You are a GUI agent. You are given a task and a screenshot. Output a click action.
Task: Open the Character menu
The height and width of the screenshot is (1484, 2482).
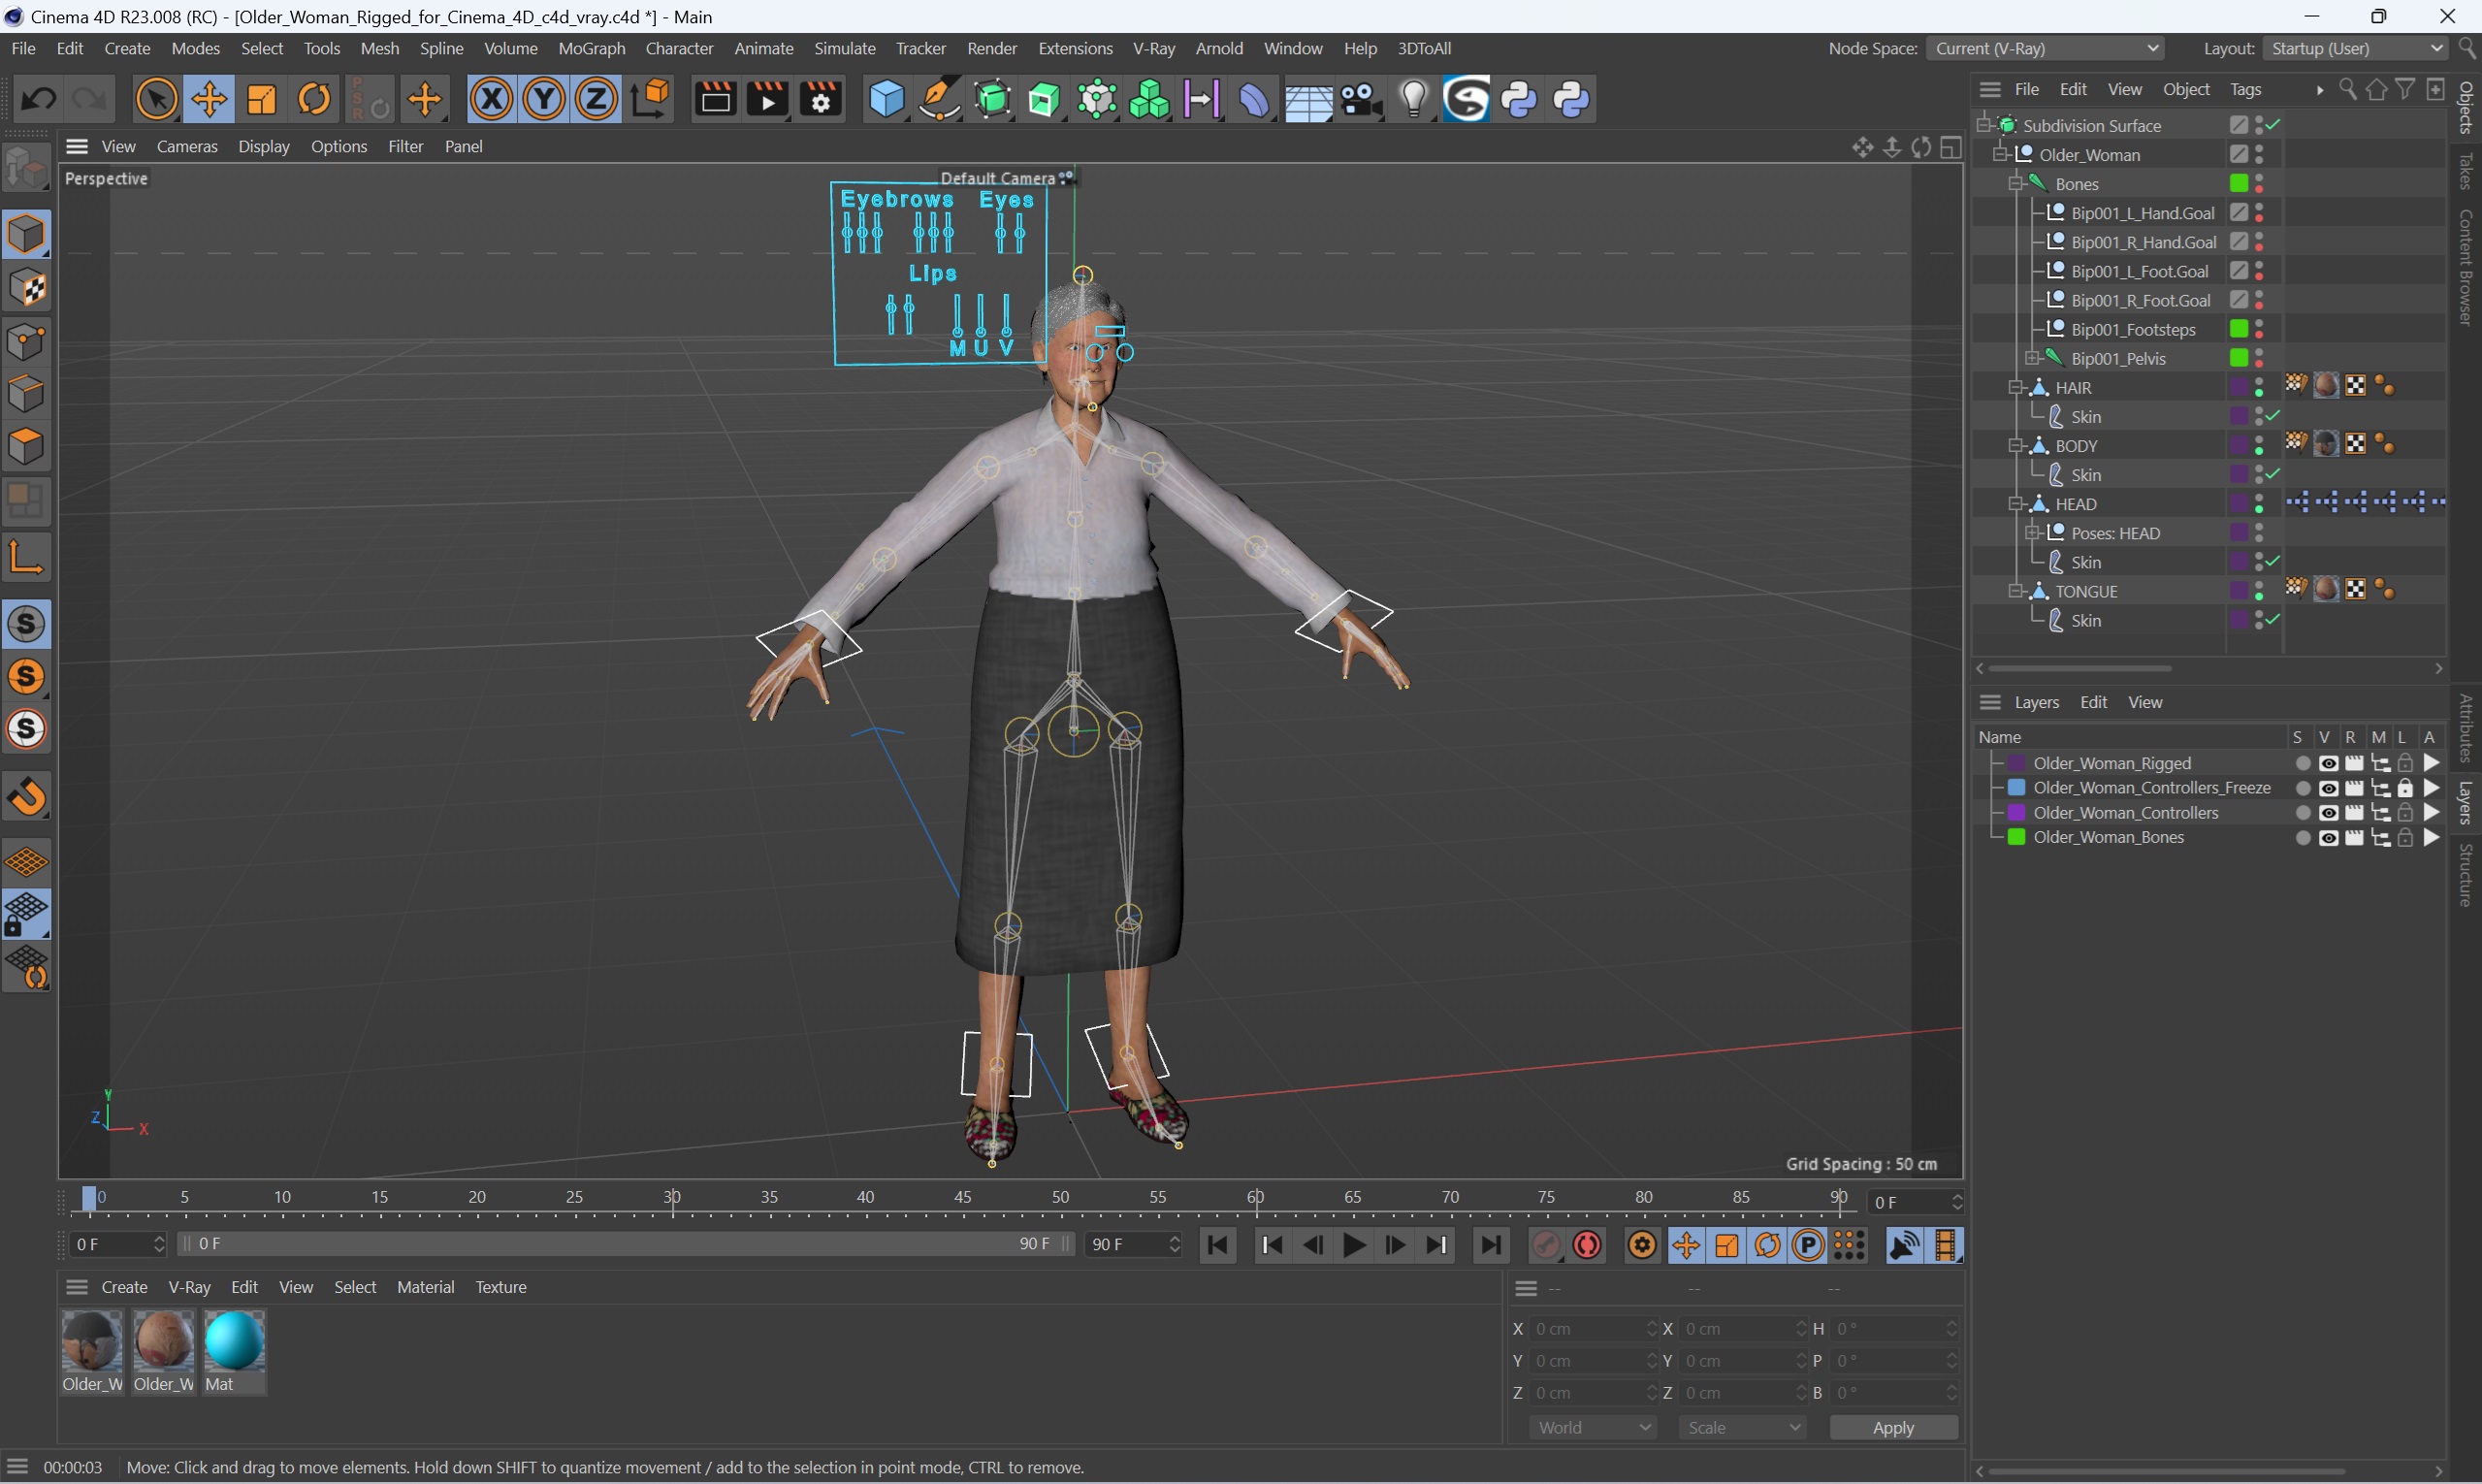pyautogui.click(x=678, y=48)
